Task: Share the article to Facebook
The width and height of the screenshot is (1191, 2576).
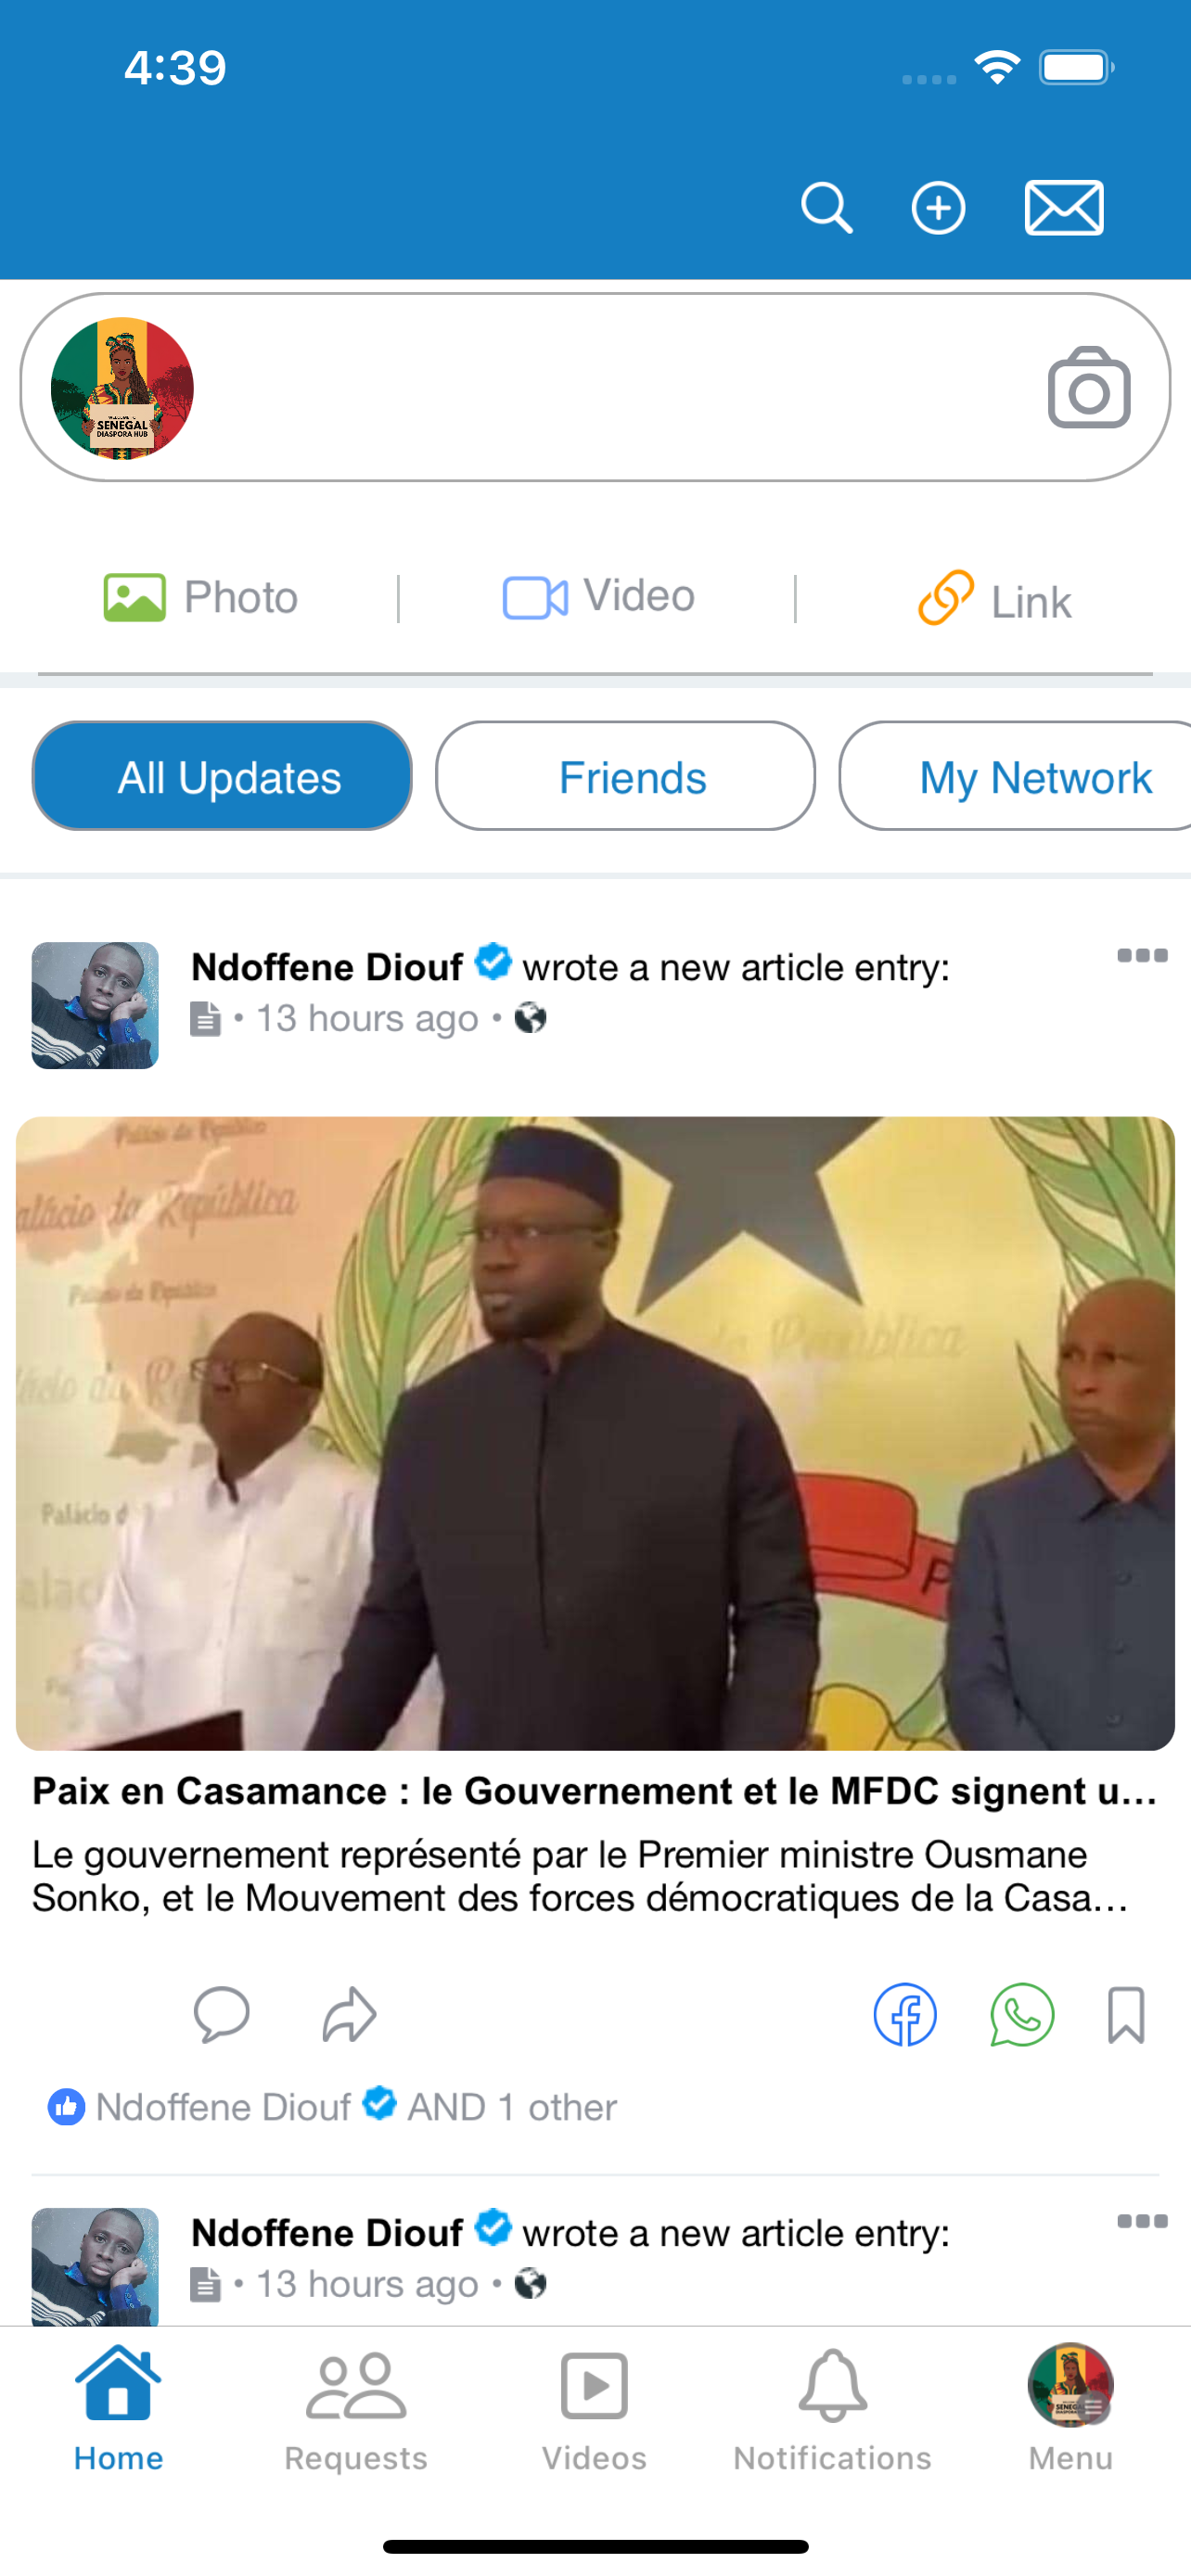Action: click(x=905, y=2013)
